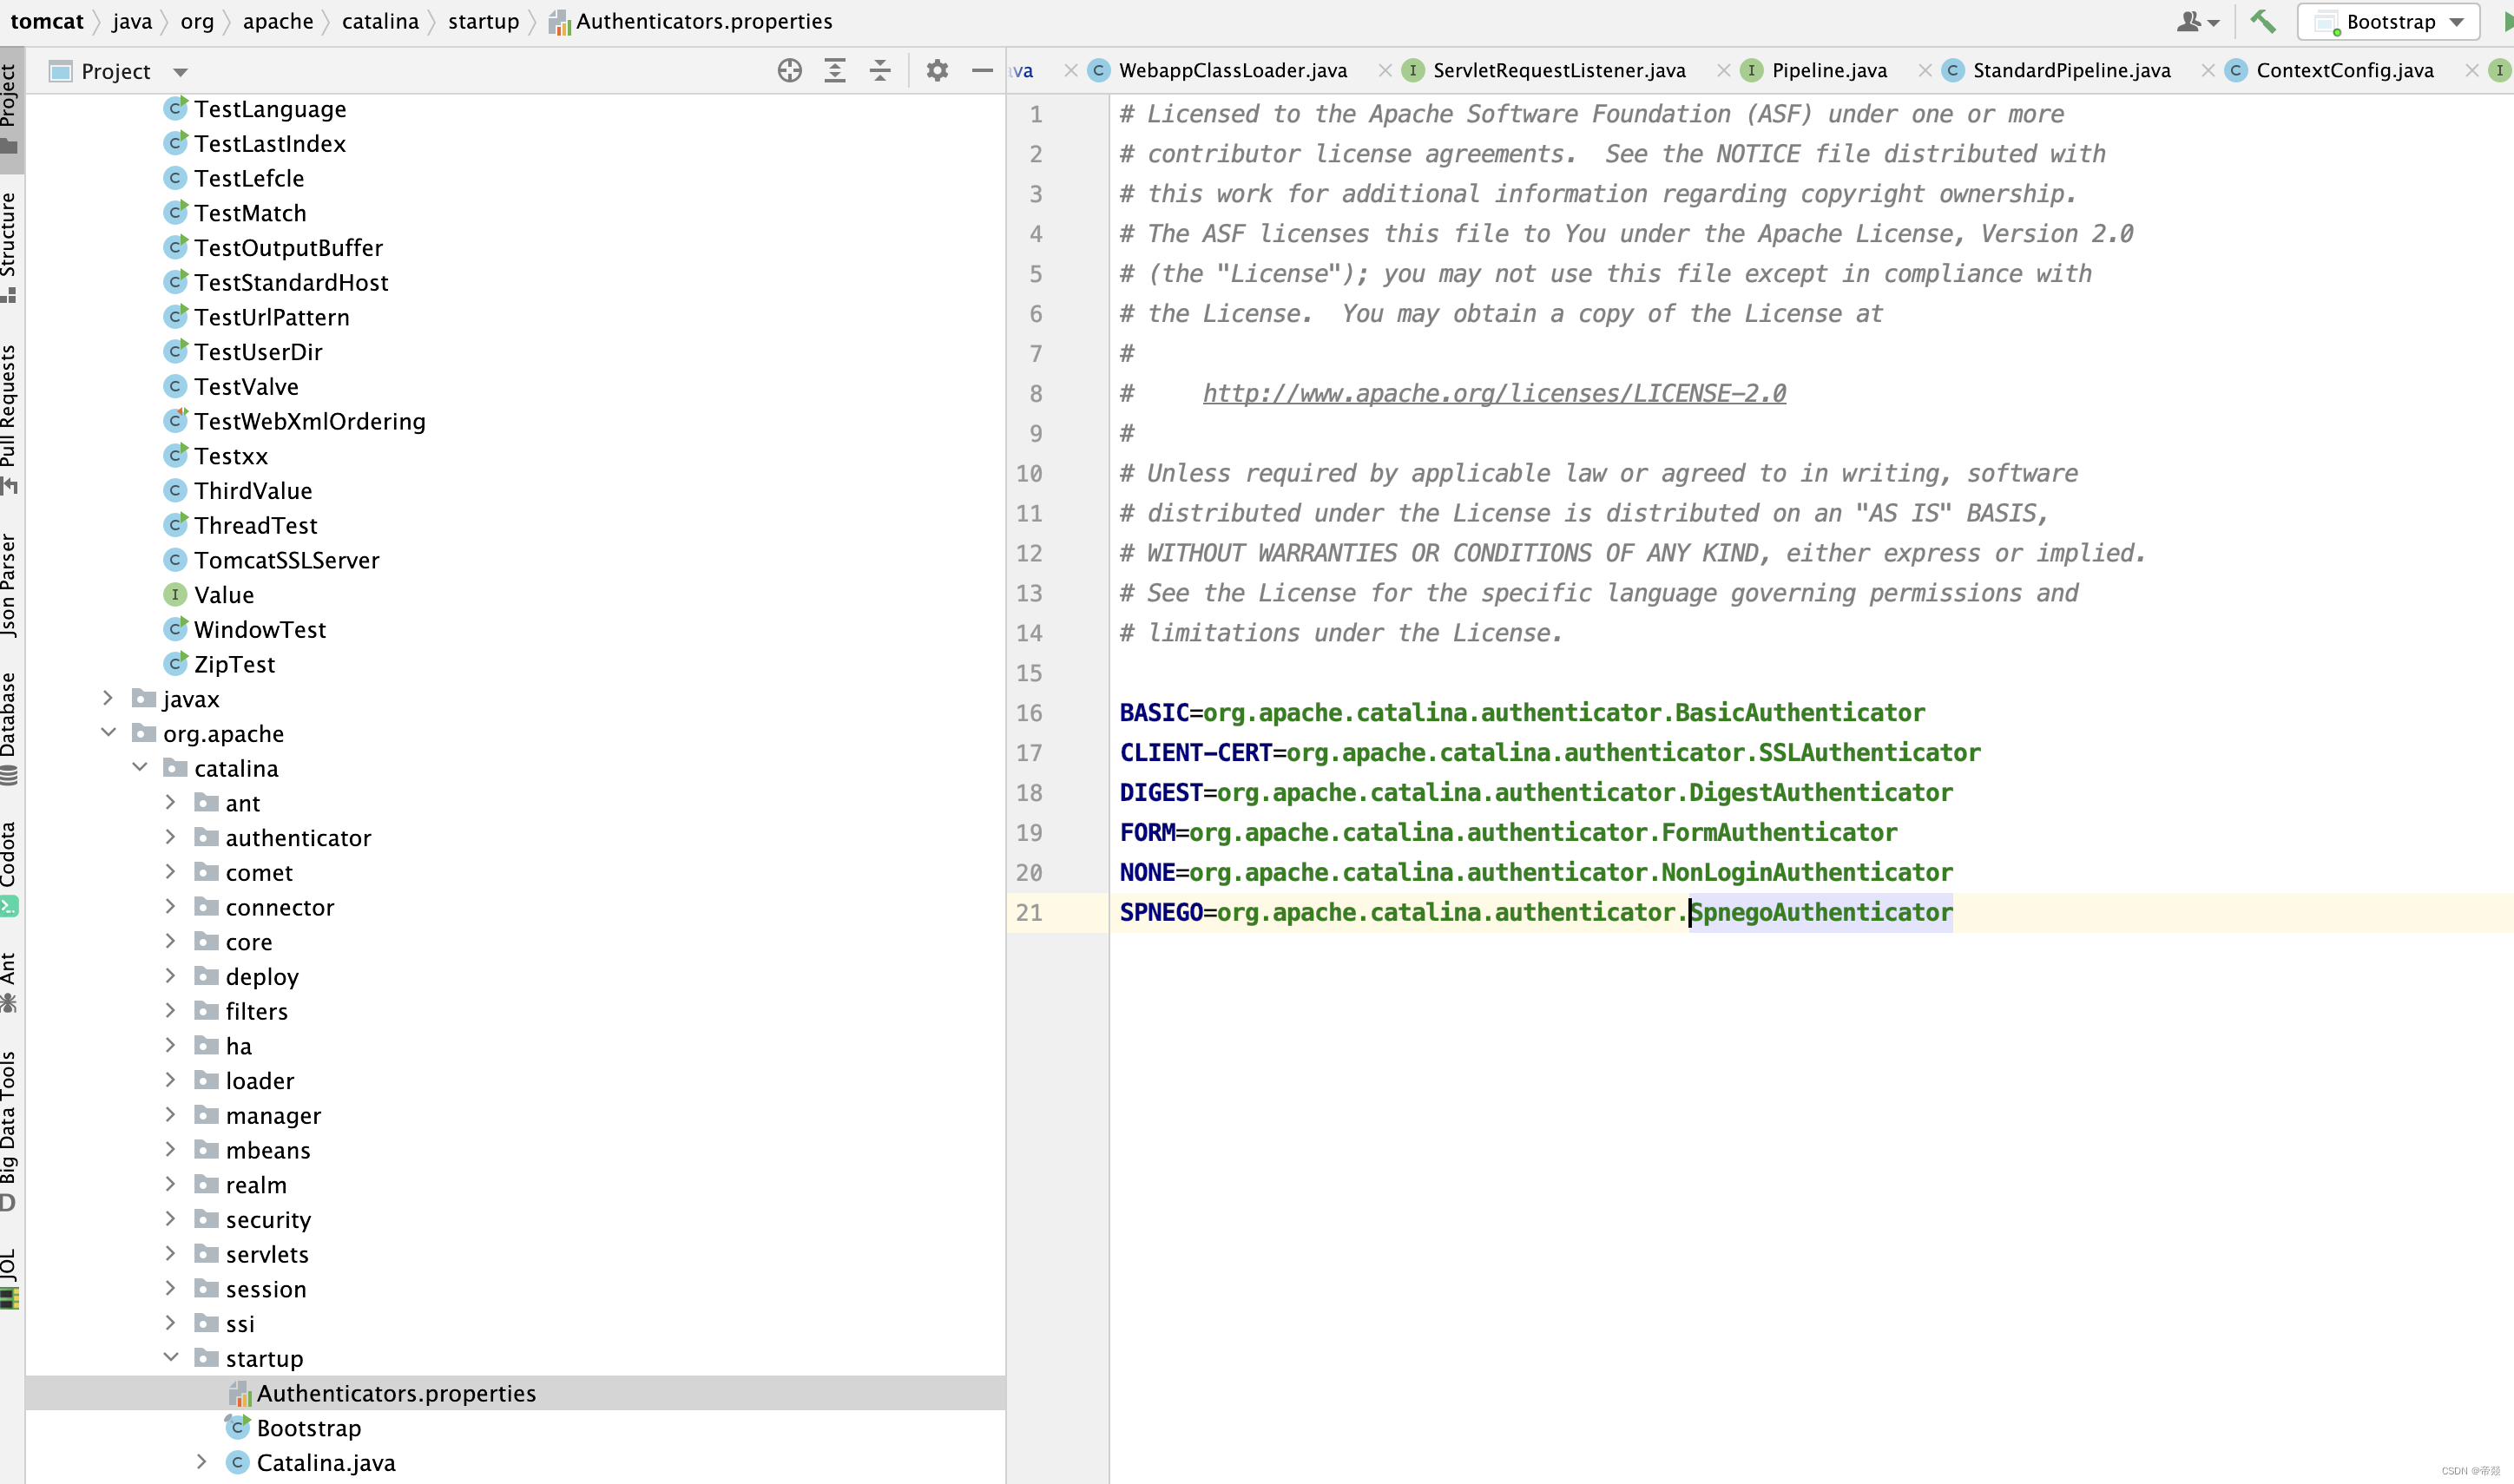
Task: Select the Value interface in tree
Action: click(x=223, y=594)
